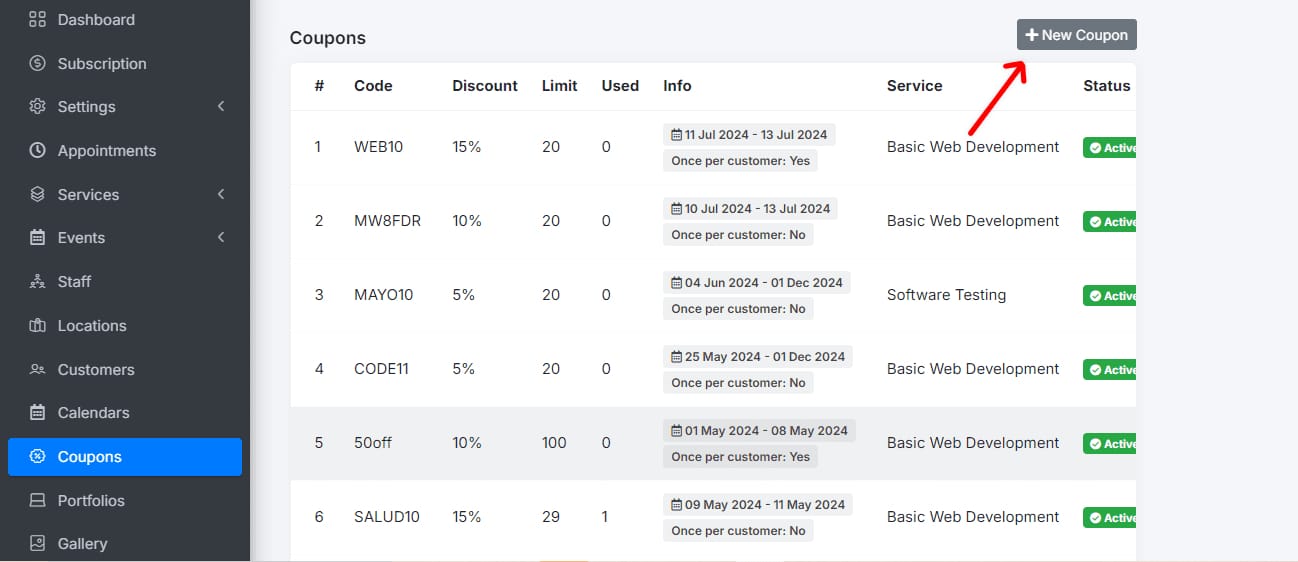Sort by the Discount column header

[x=485, y=86]
